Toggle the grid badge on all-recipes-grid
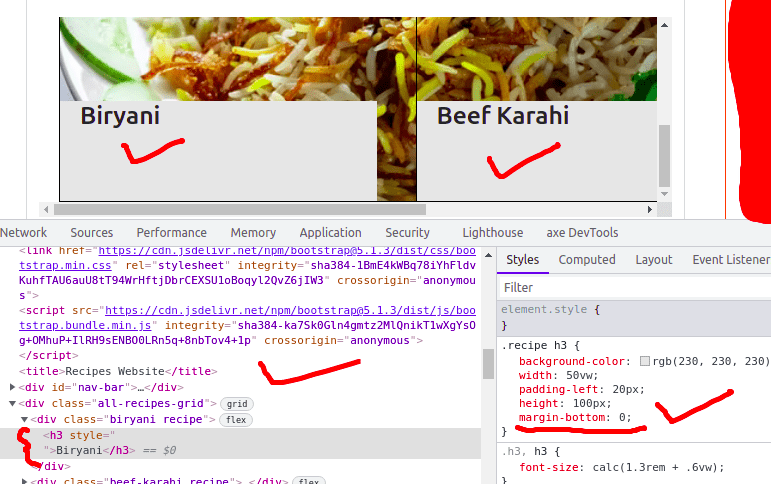 click(237, 404)
